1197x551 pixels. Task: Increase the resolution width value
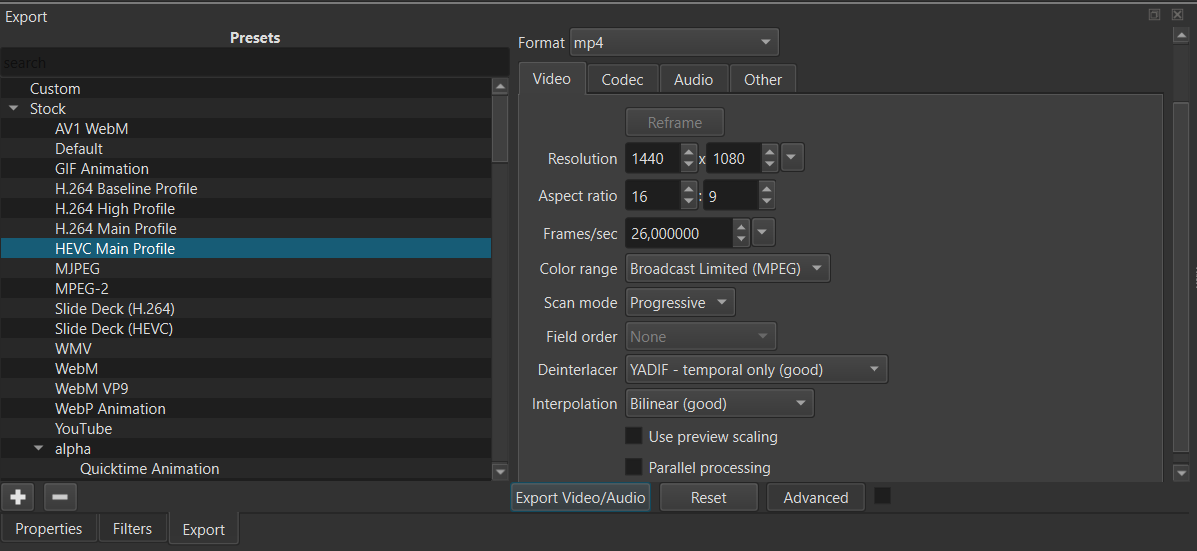click(x=688, y=152)
